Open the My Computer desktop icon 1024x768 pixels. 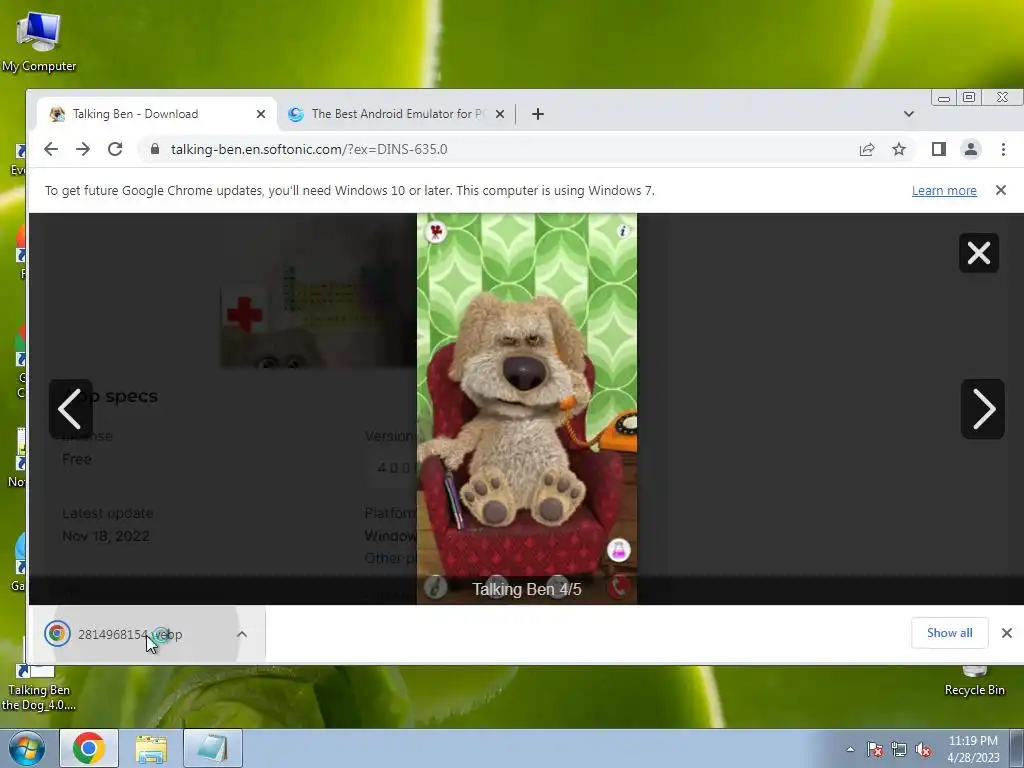39,42
